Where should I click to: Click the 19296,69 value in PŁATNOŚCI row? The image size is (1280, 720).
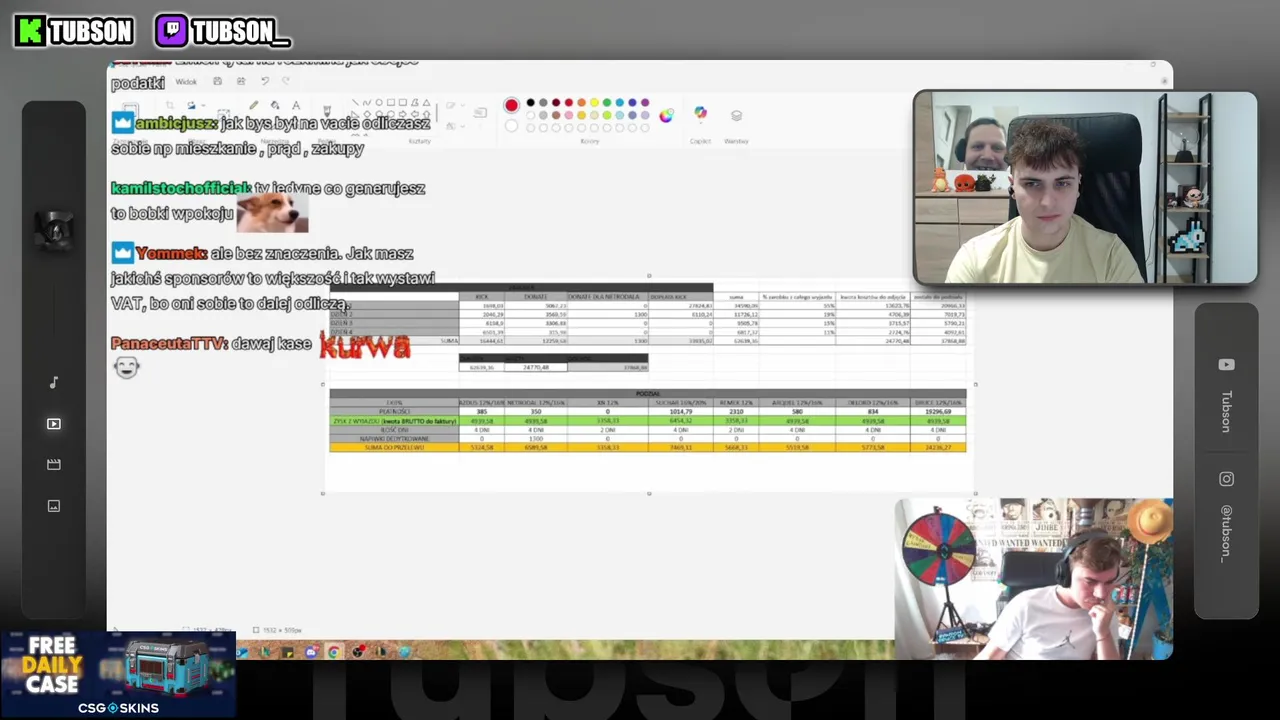click(x=938, y=411)
